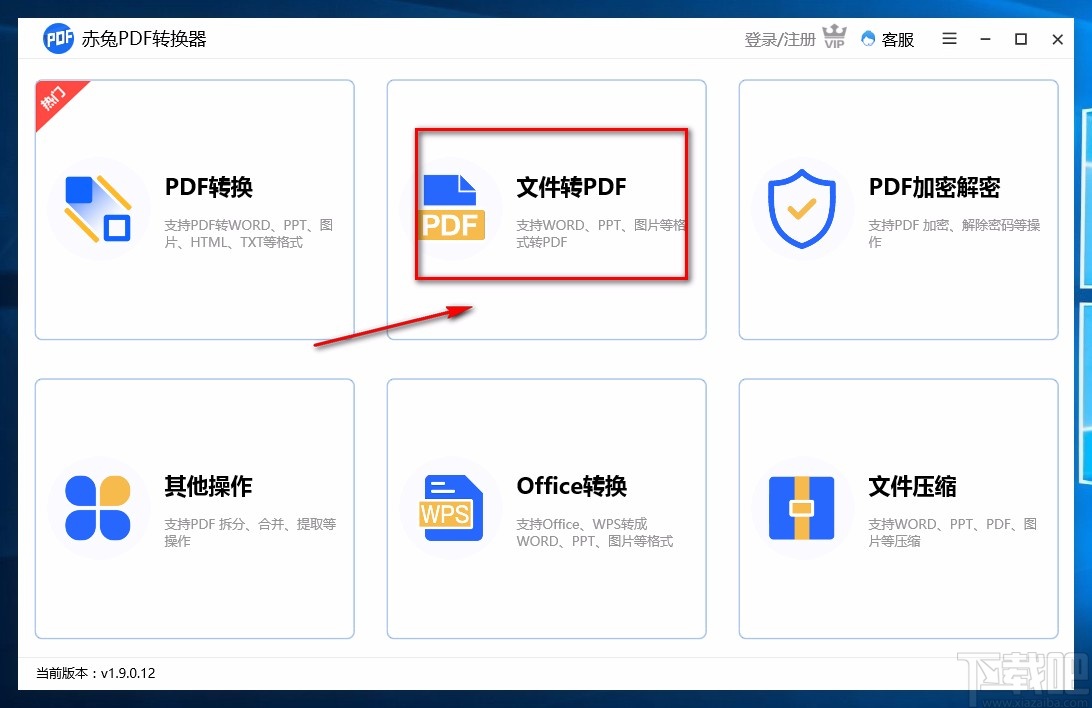Open the 文件压缩 card
Viewport: 1092px width, 708px height.
tap(898, 508)
